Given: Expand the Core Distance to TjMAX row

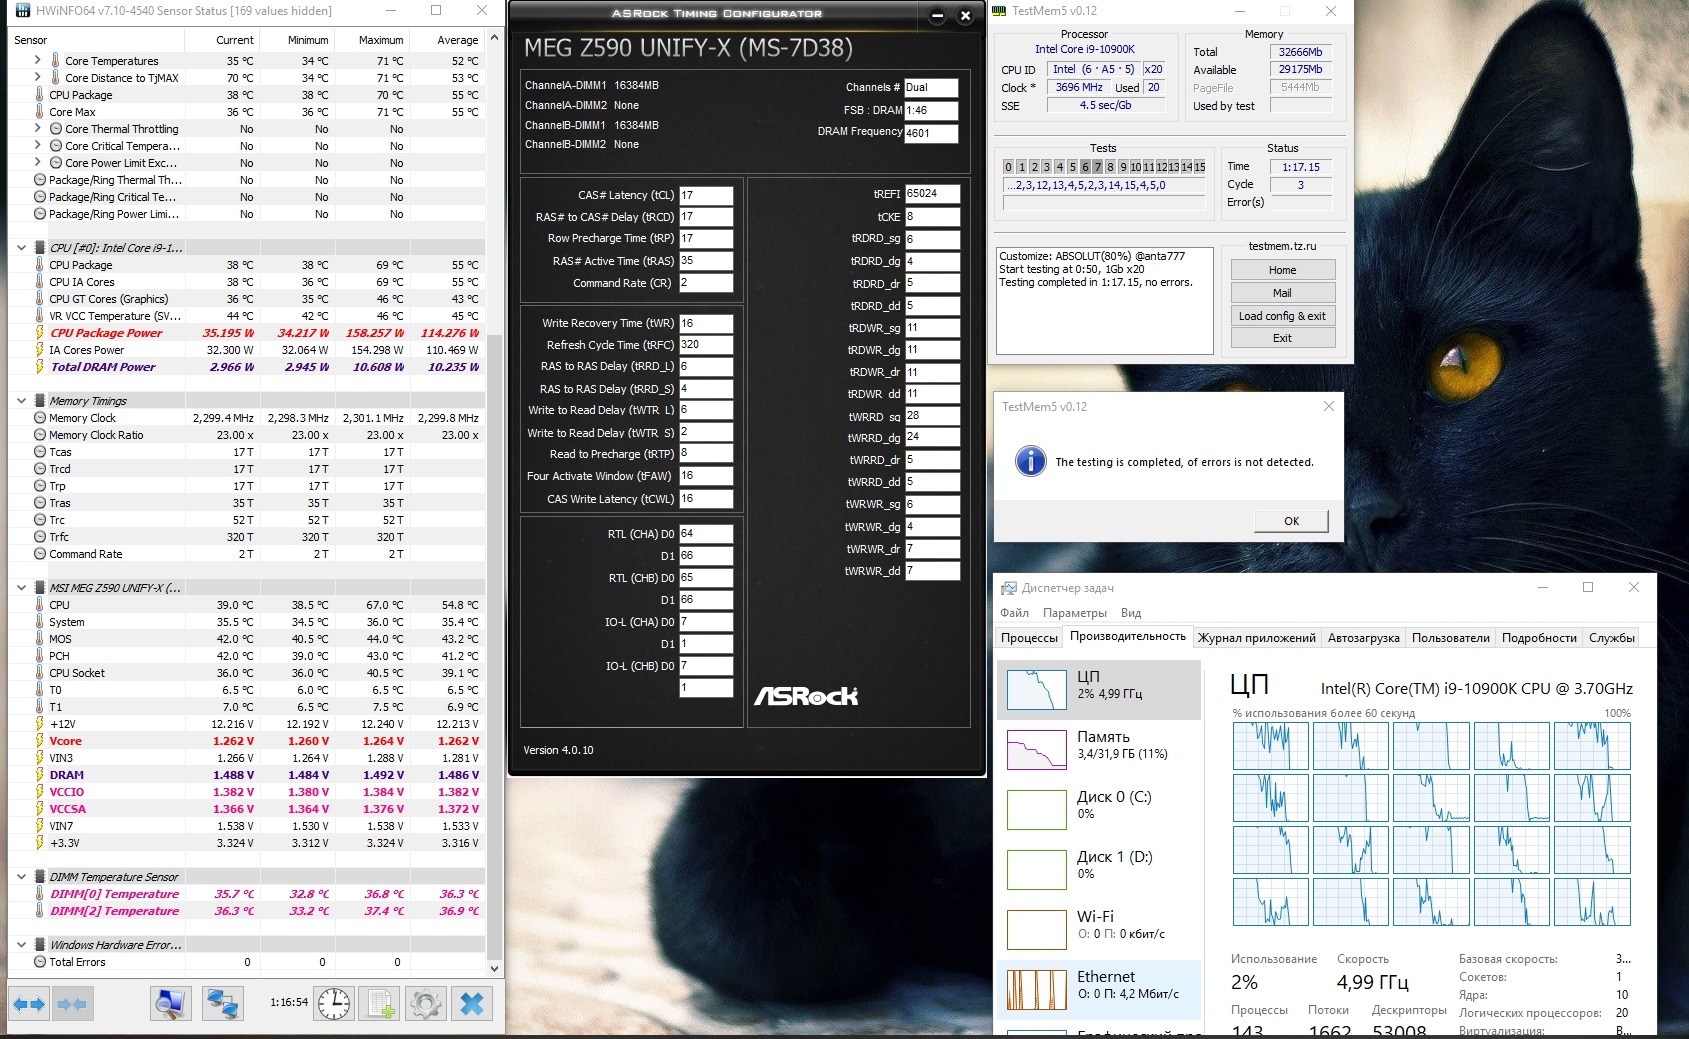Looking at the screenshot, I should tap(38, 78).
